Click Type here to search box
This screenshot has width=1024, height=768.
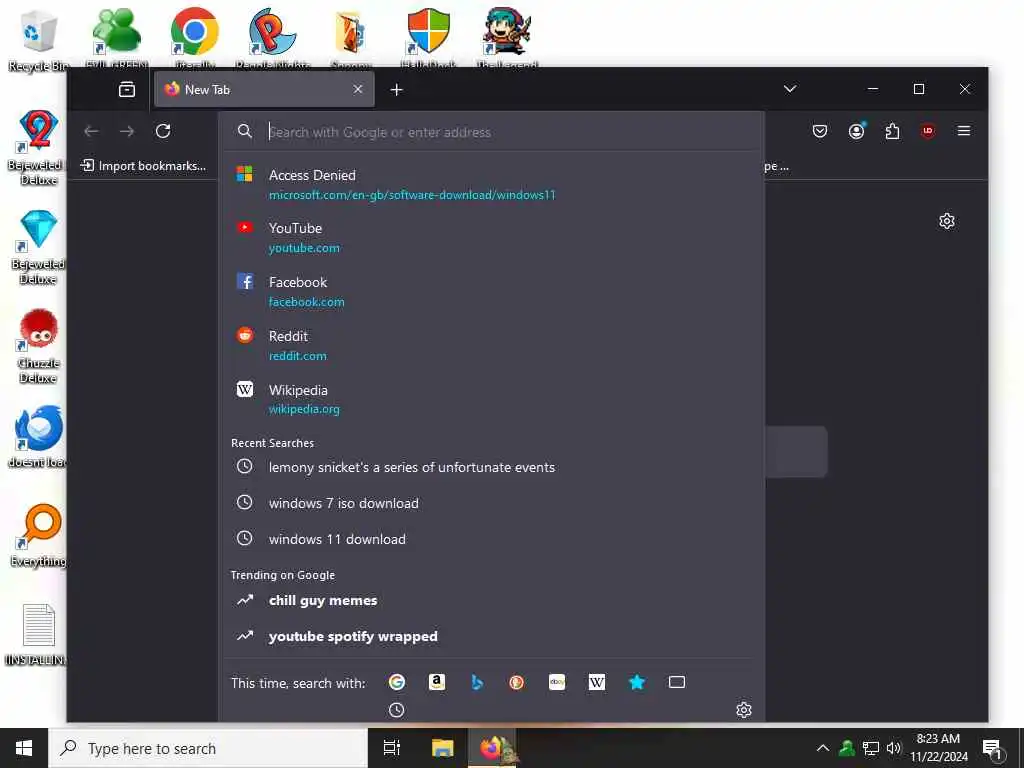[208, 748]
